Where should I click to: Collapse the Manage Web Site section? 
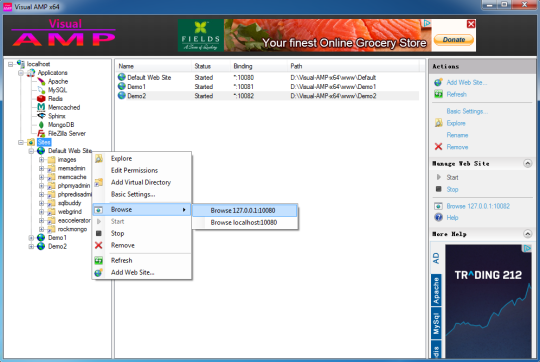pyautogui.click(x=527, y=163)
